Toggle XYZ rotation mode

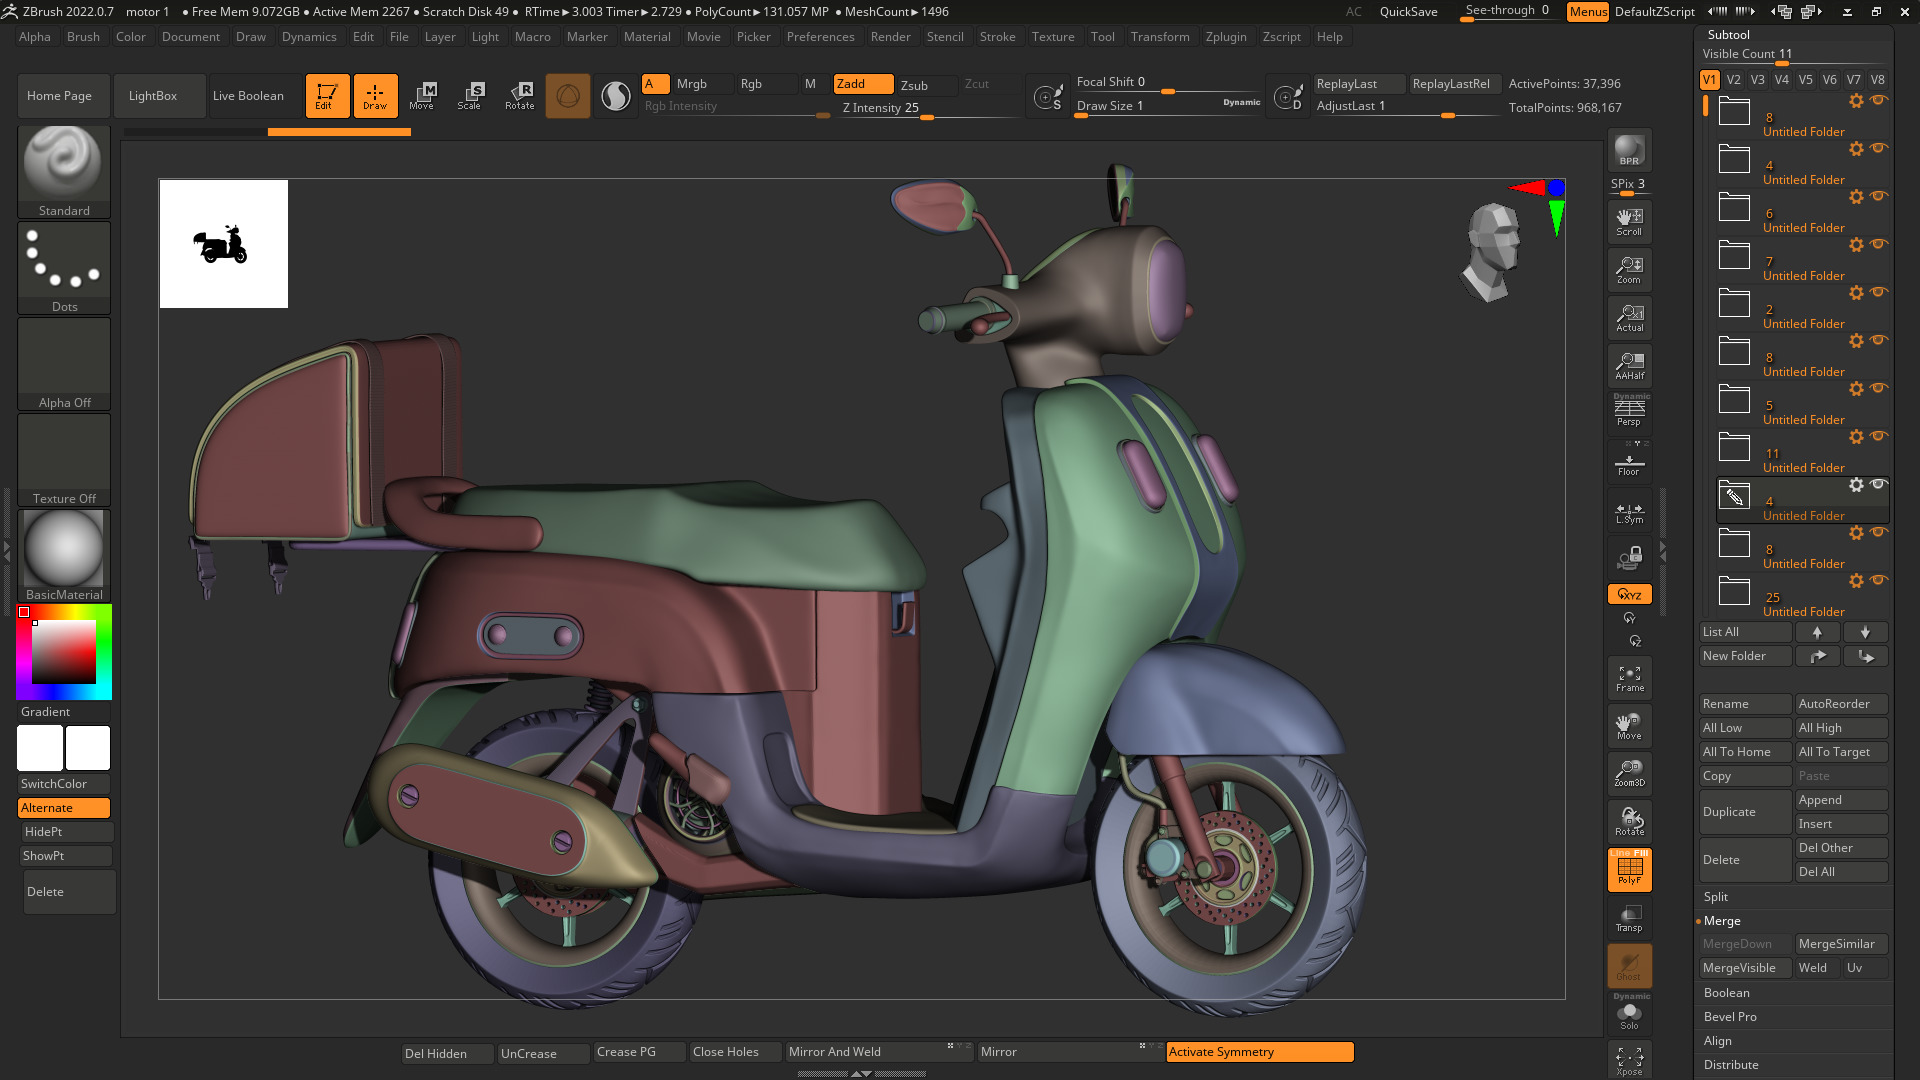tap(1629, 594)
